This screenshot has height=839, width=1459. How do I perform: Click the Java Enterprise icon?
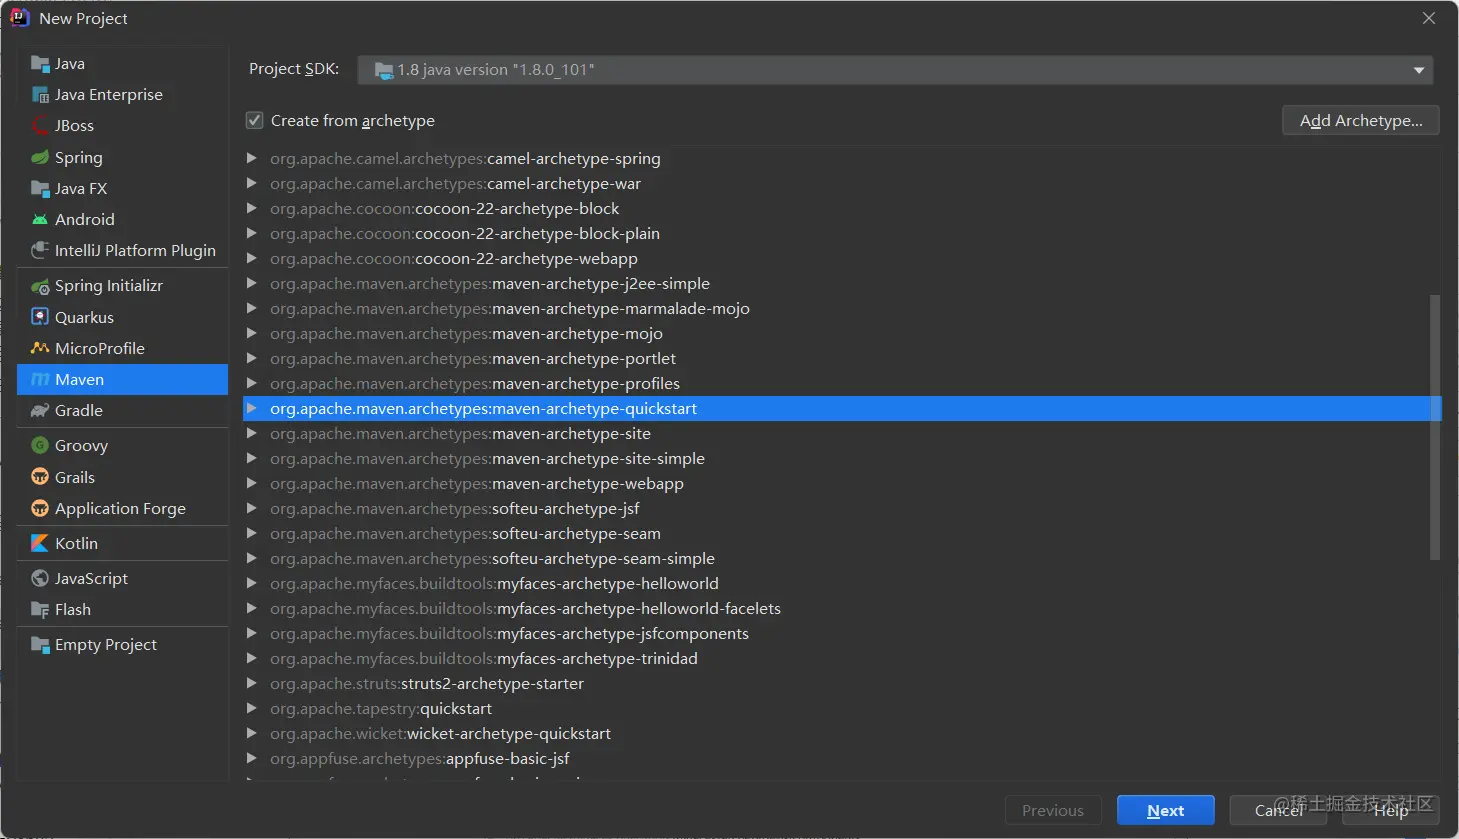point(40,95)
